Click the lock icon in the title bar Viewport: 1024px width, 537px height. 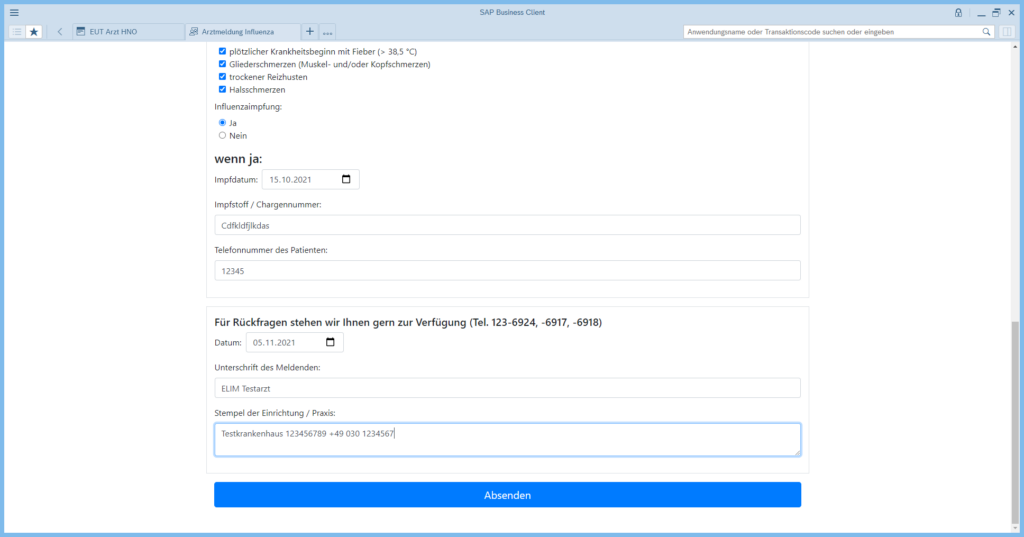click(958, 12)
